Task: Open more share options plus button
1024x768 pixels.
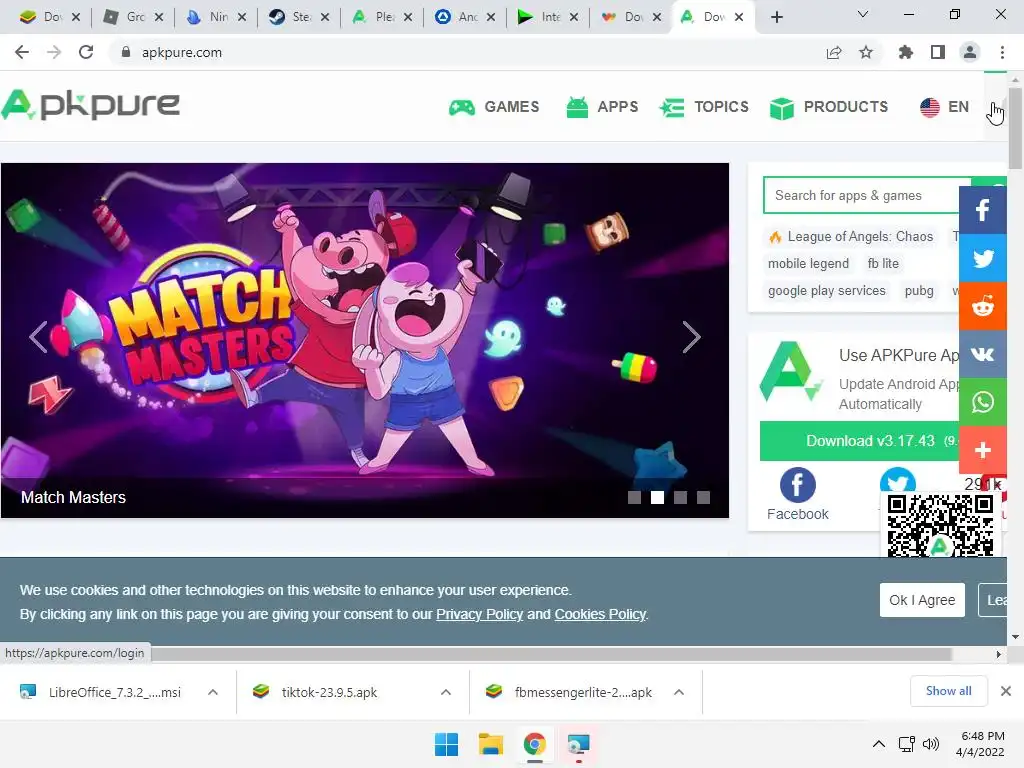Action: pyautogui.click(x=982, y=450)
